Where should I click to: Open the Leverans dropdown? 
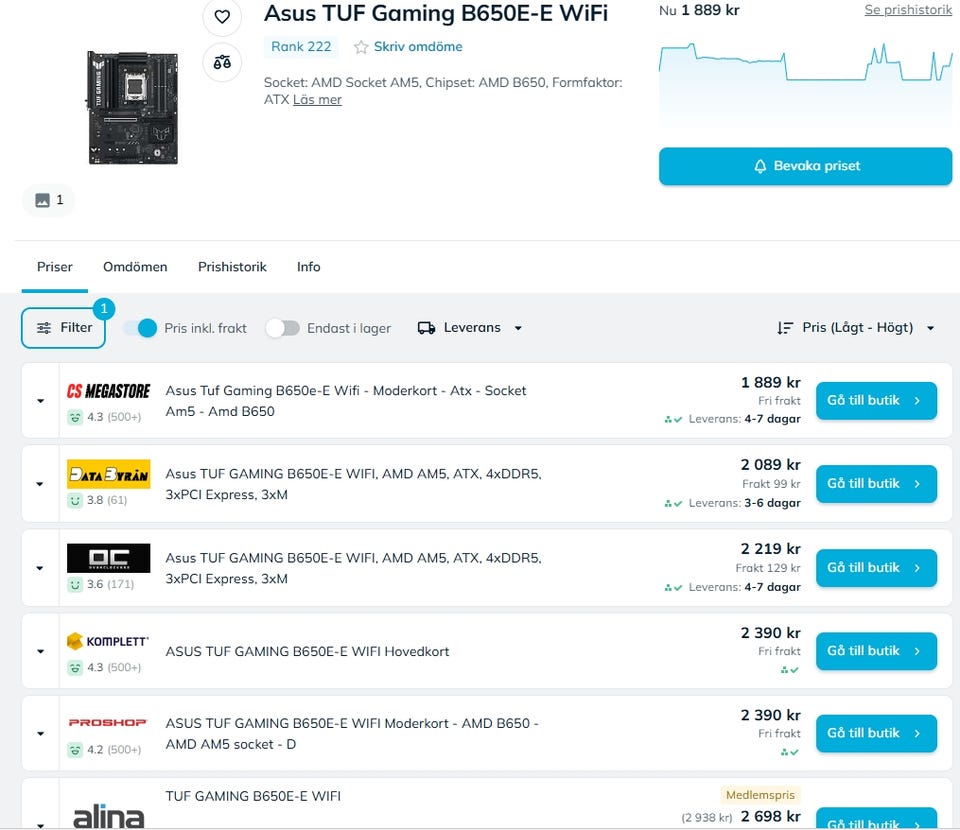470,328
